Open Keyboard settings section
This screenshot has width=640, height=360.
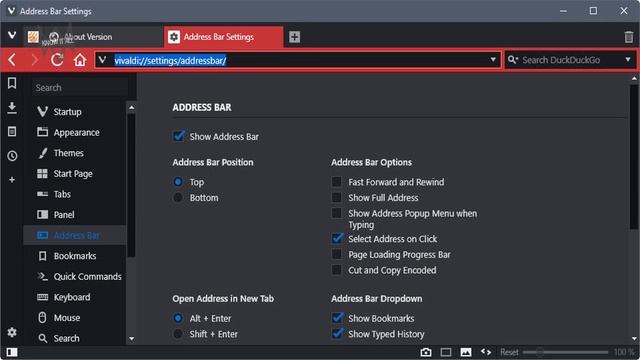[x=75, y=297]
